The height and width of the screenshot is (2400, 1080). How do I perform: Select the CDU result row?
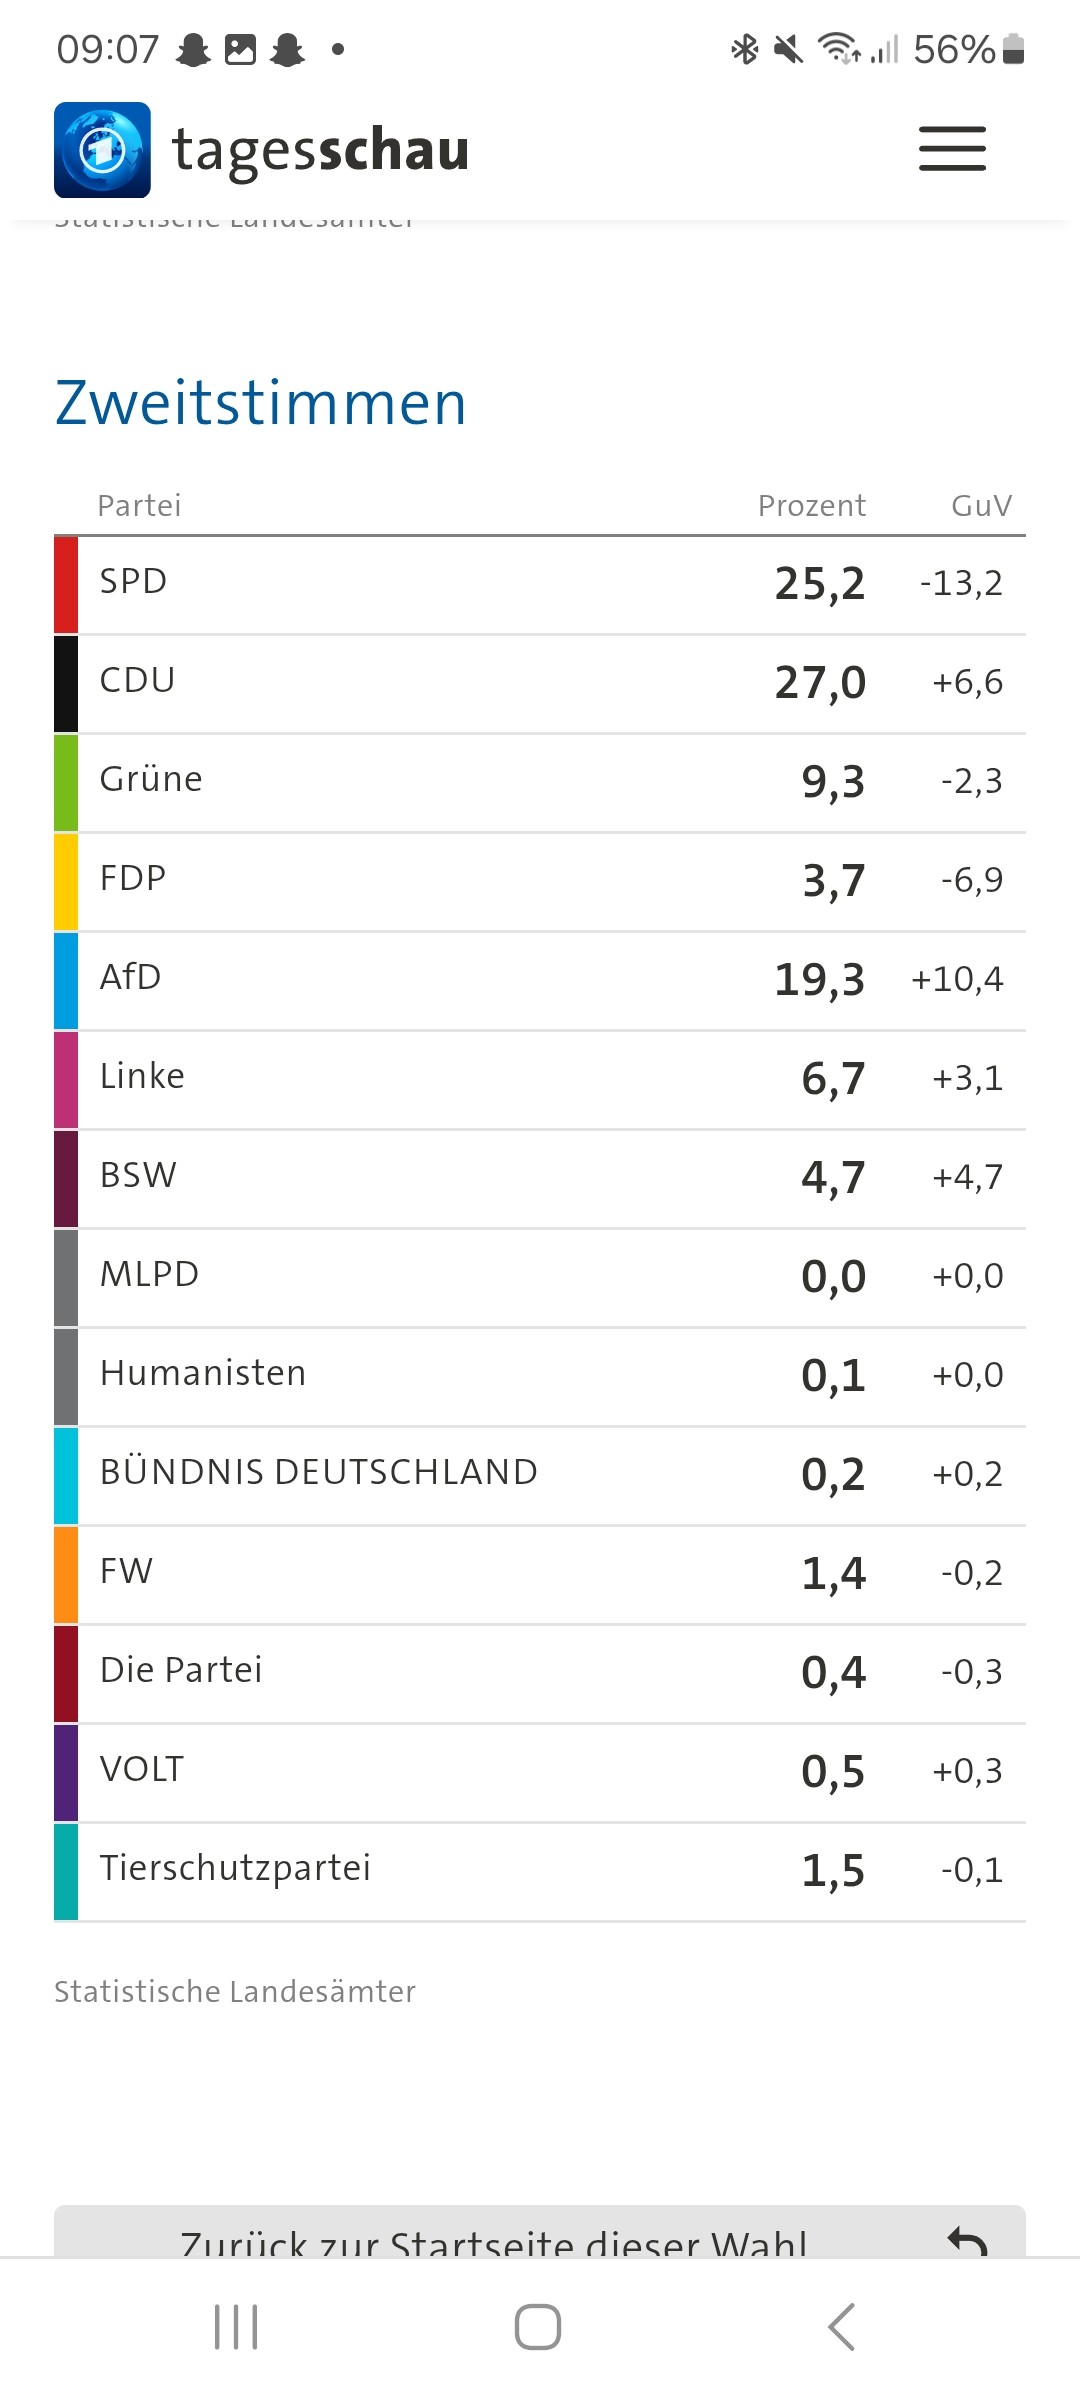(x=540, y=683)
